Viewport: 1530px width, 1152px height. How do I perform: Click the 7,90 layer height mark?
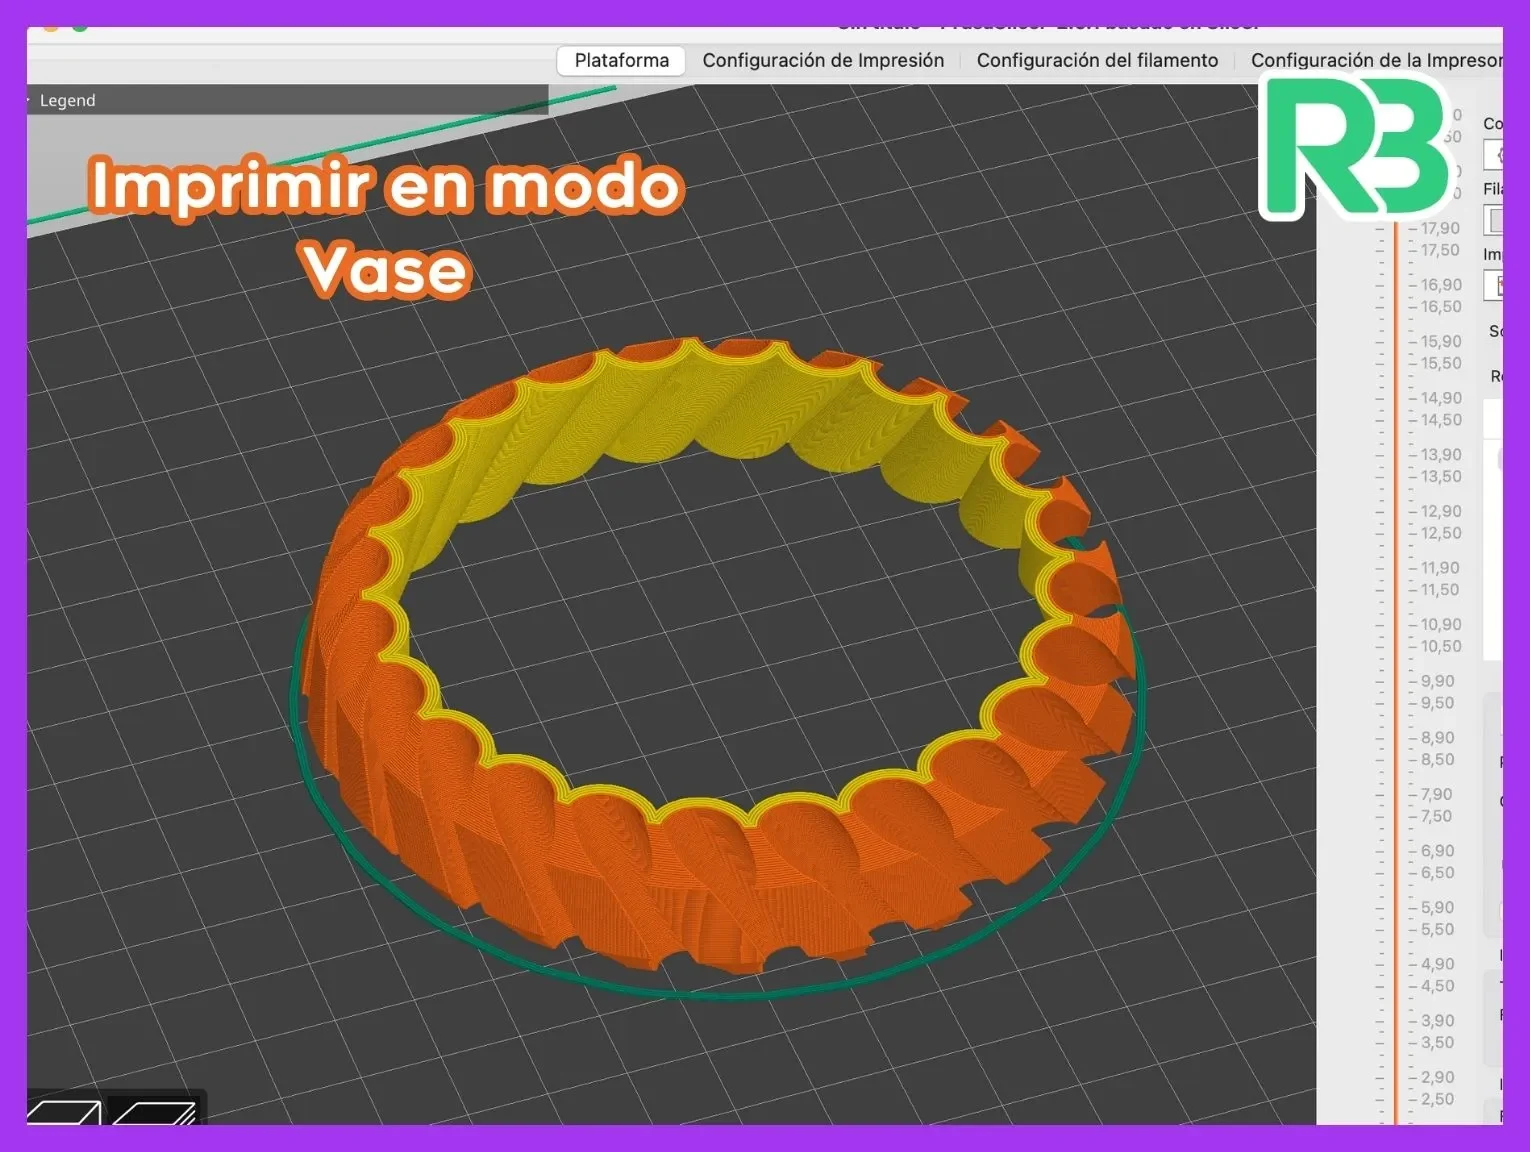pyautogui.click(x=1437, y=794)
